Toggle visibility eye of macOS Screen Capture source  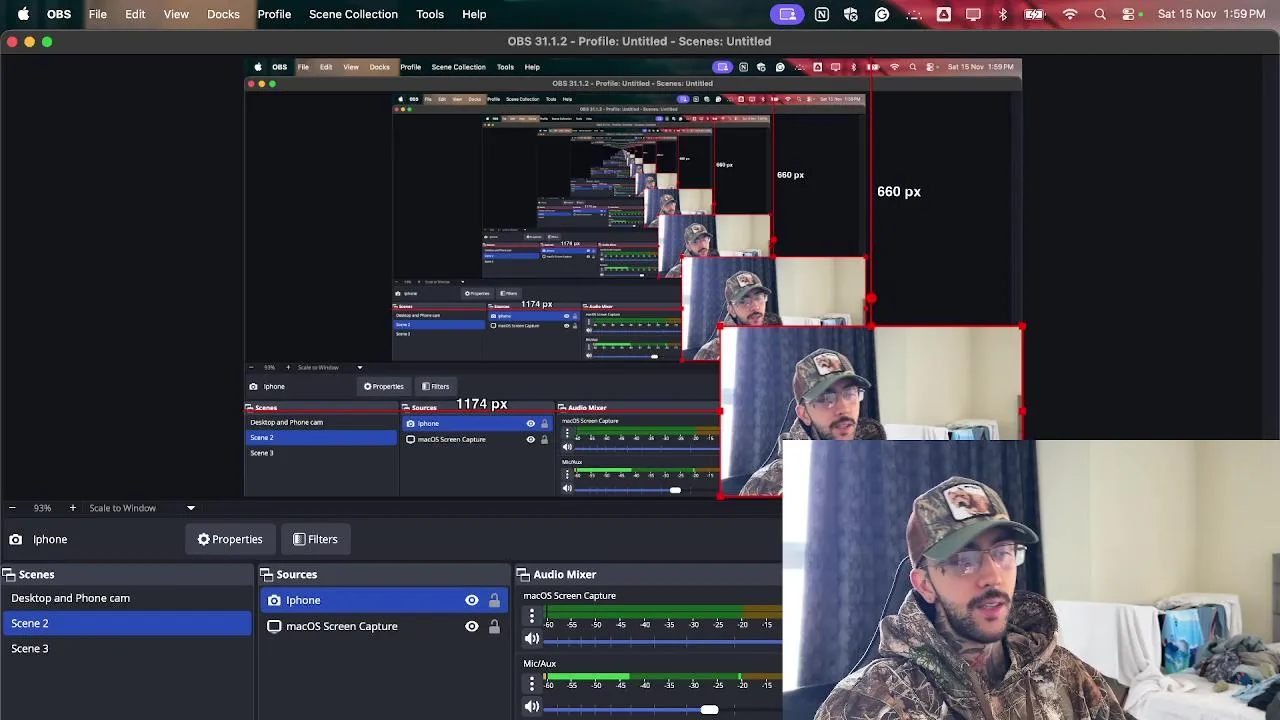pos(472,626)
